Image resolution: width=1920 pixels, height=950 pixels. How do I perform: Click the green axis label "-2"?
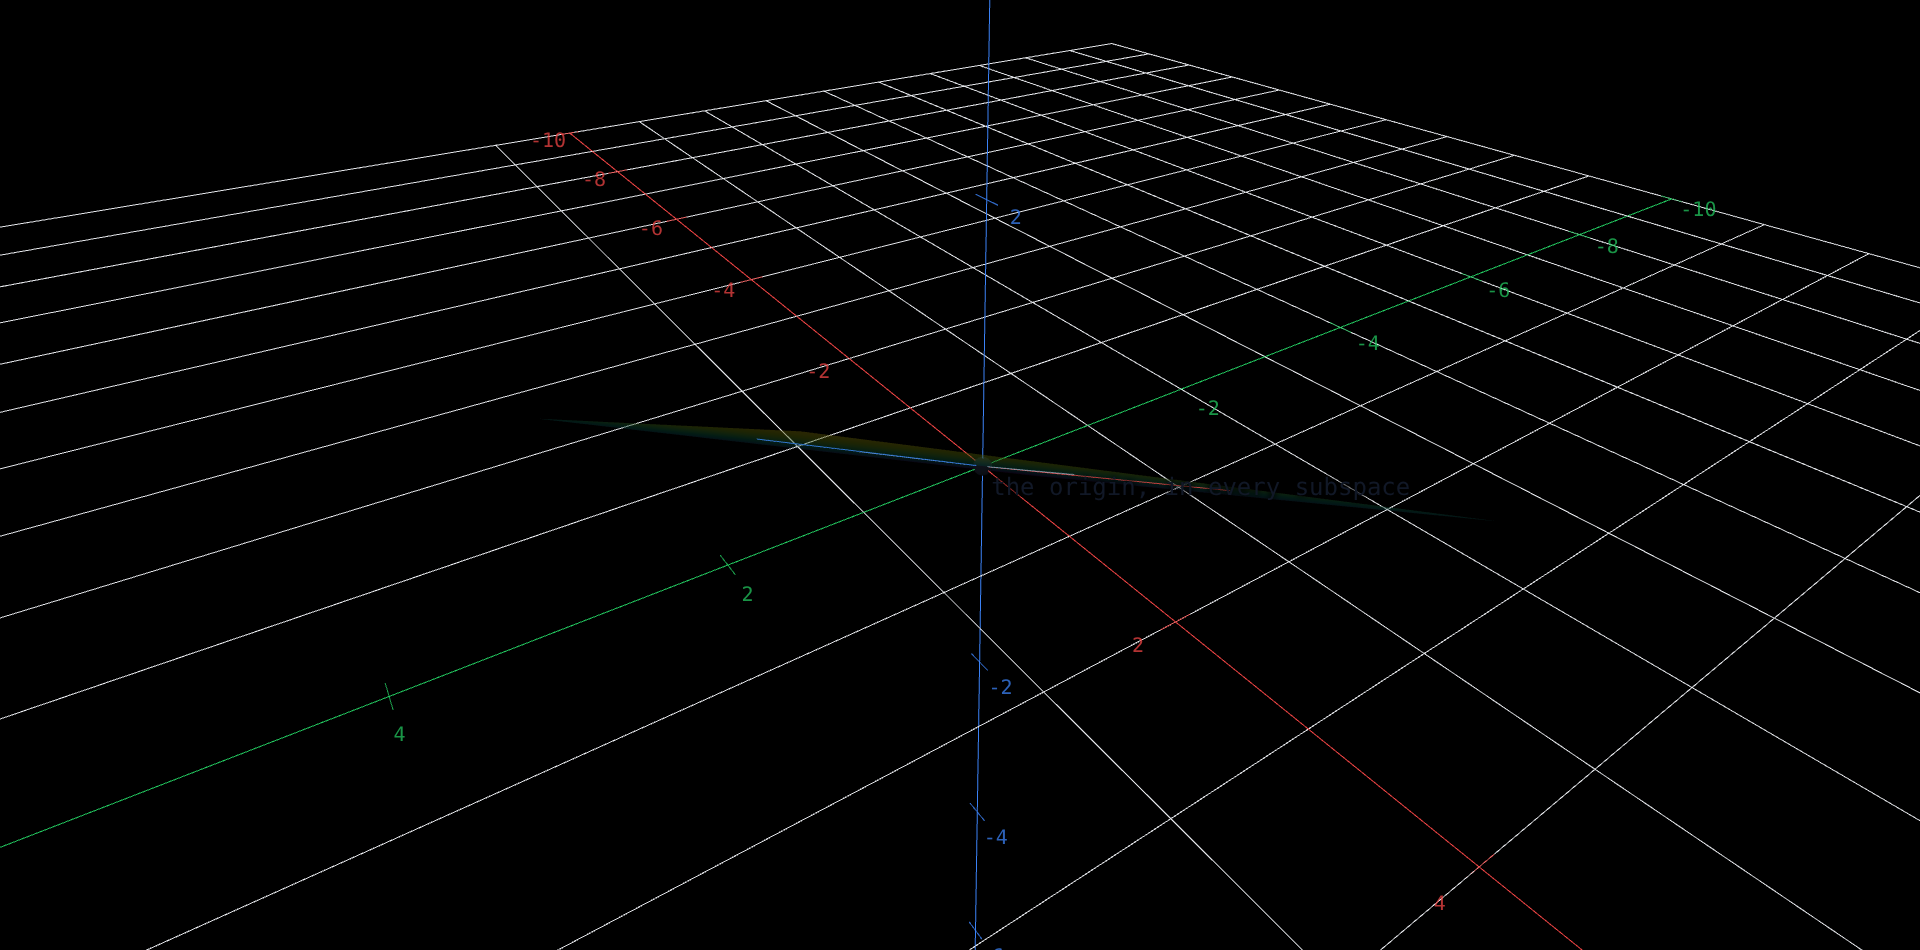pos(1209,409)
